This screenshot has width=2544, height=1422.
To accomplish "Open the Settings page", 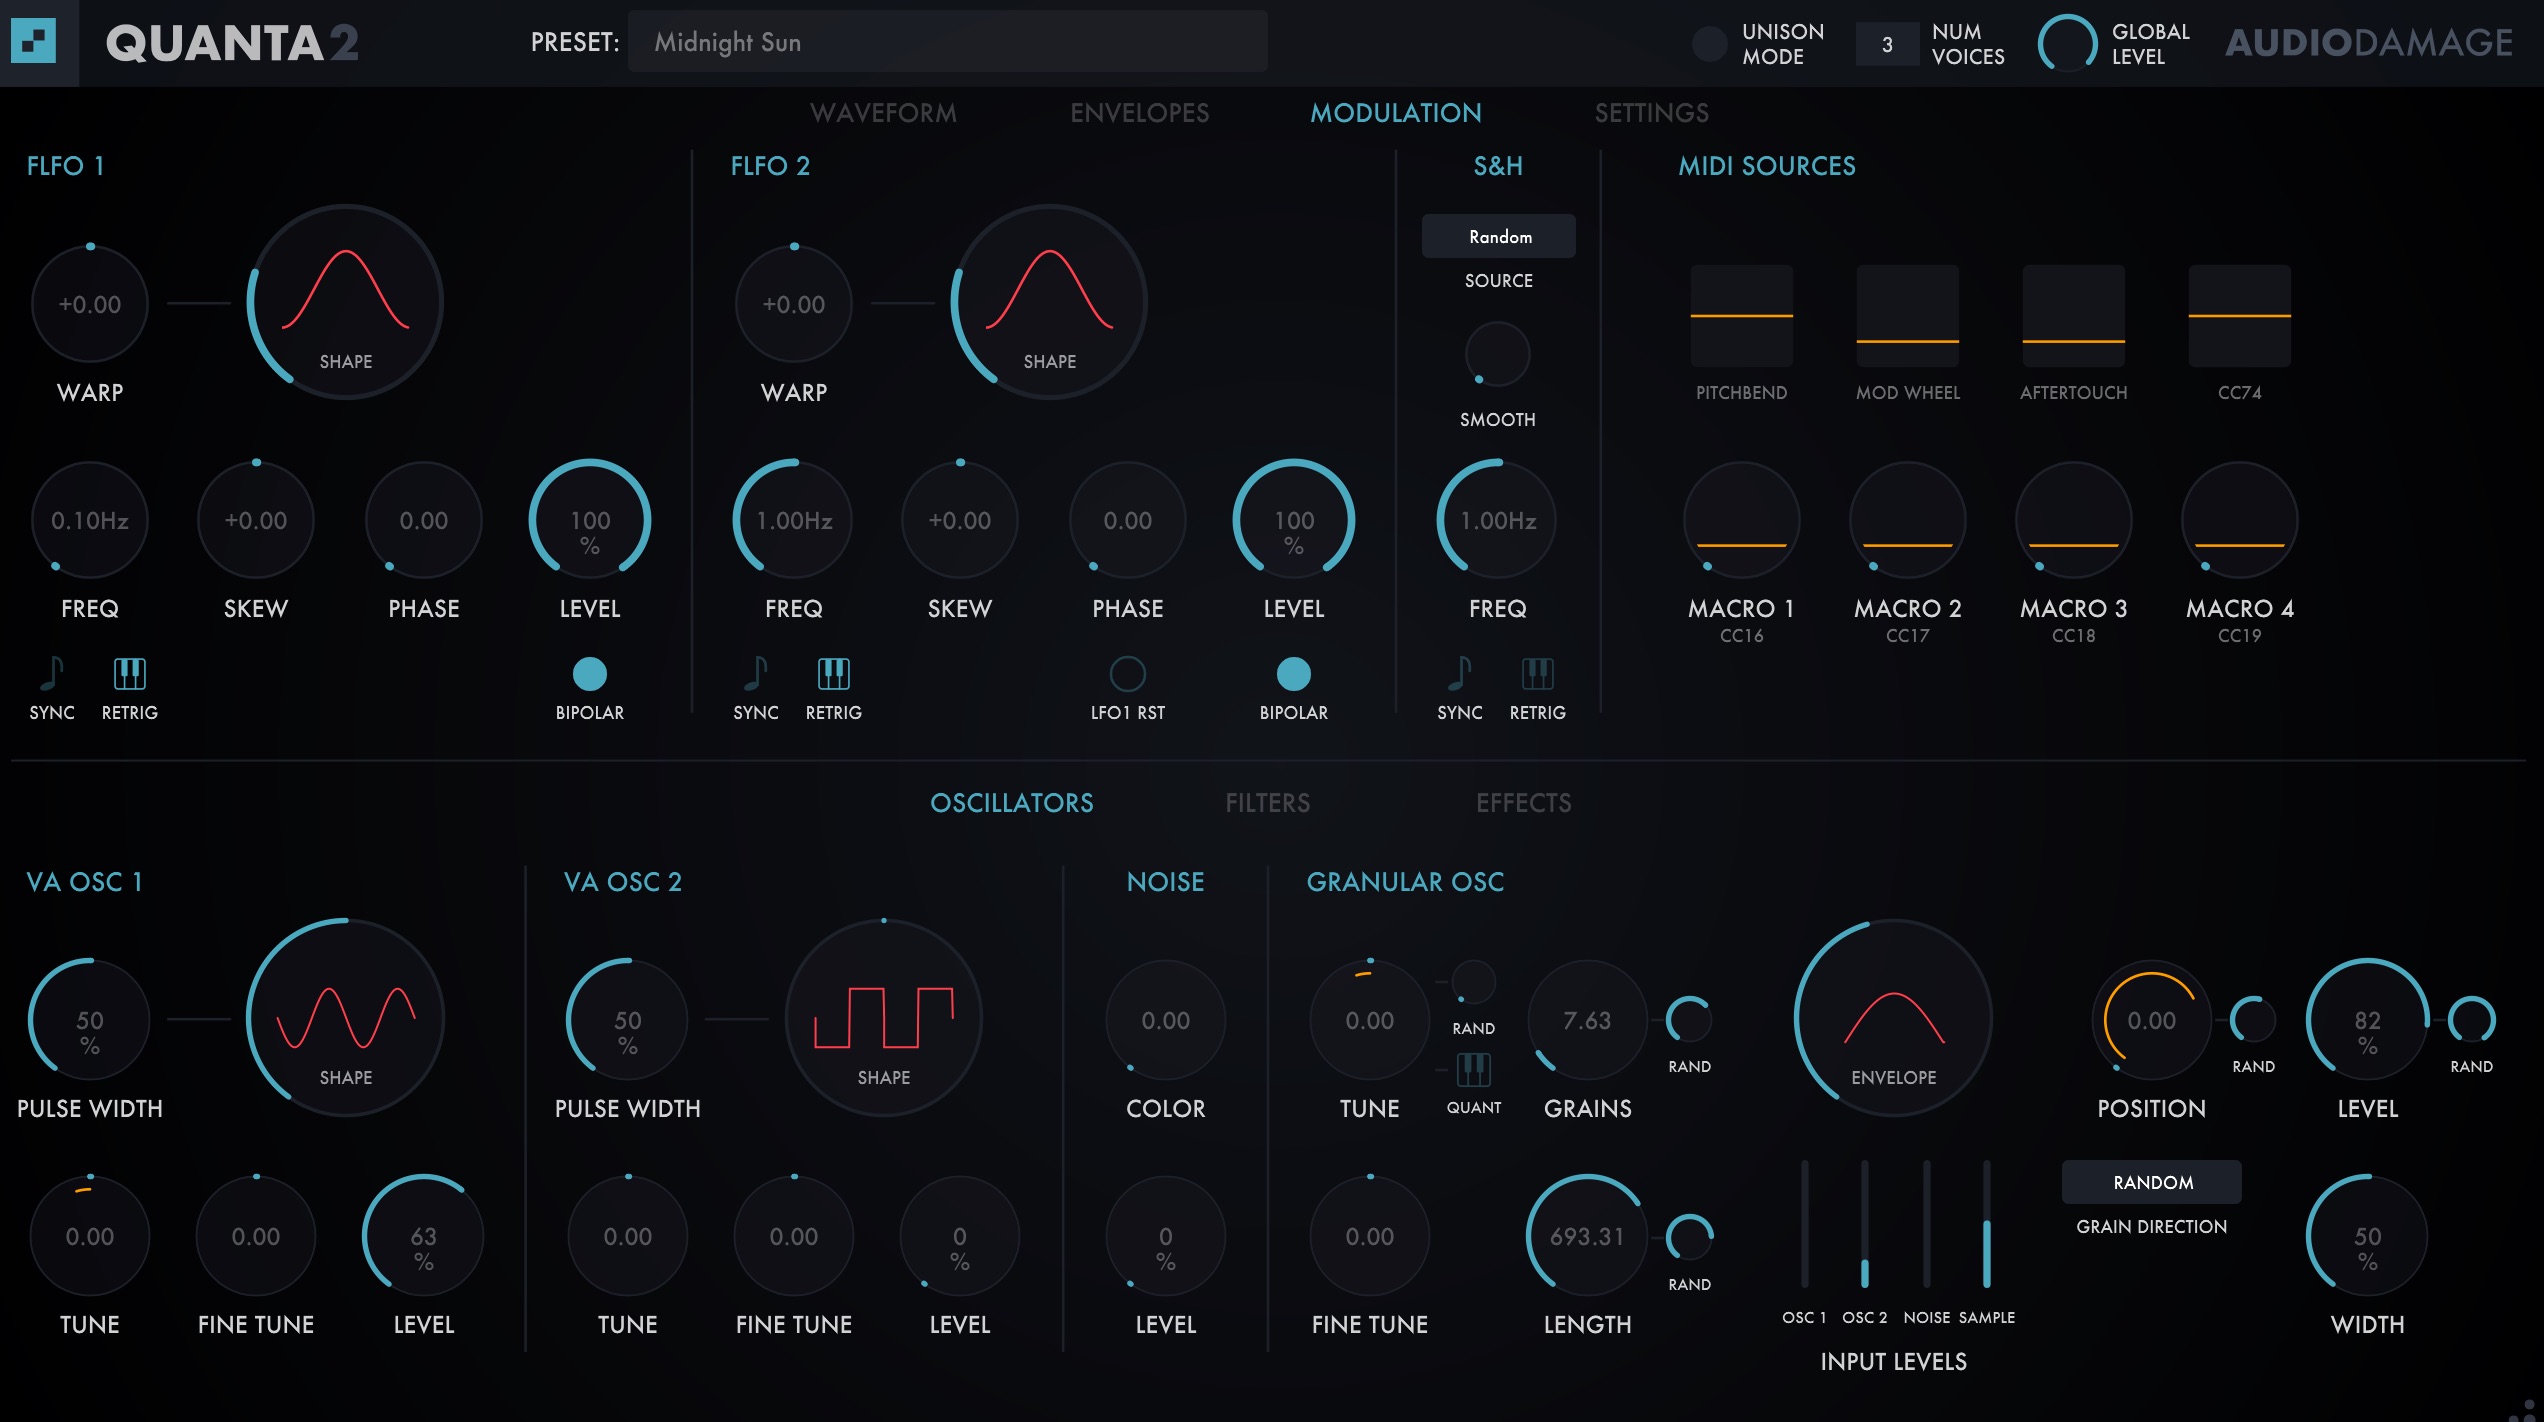I will point(1651,113).
